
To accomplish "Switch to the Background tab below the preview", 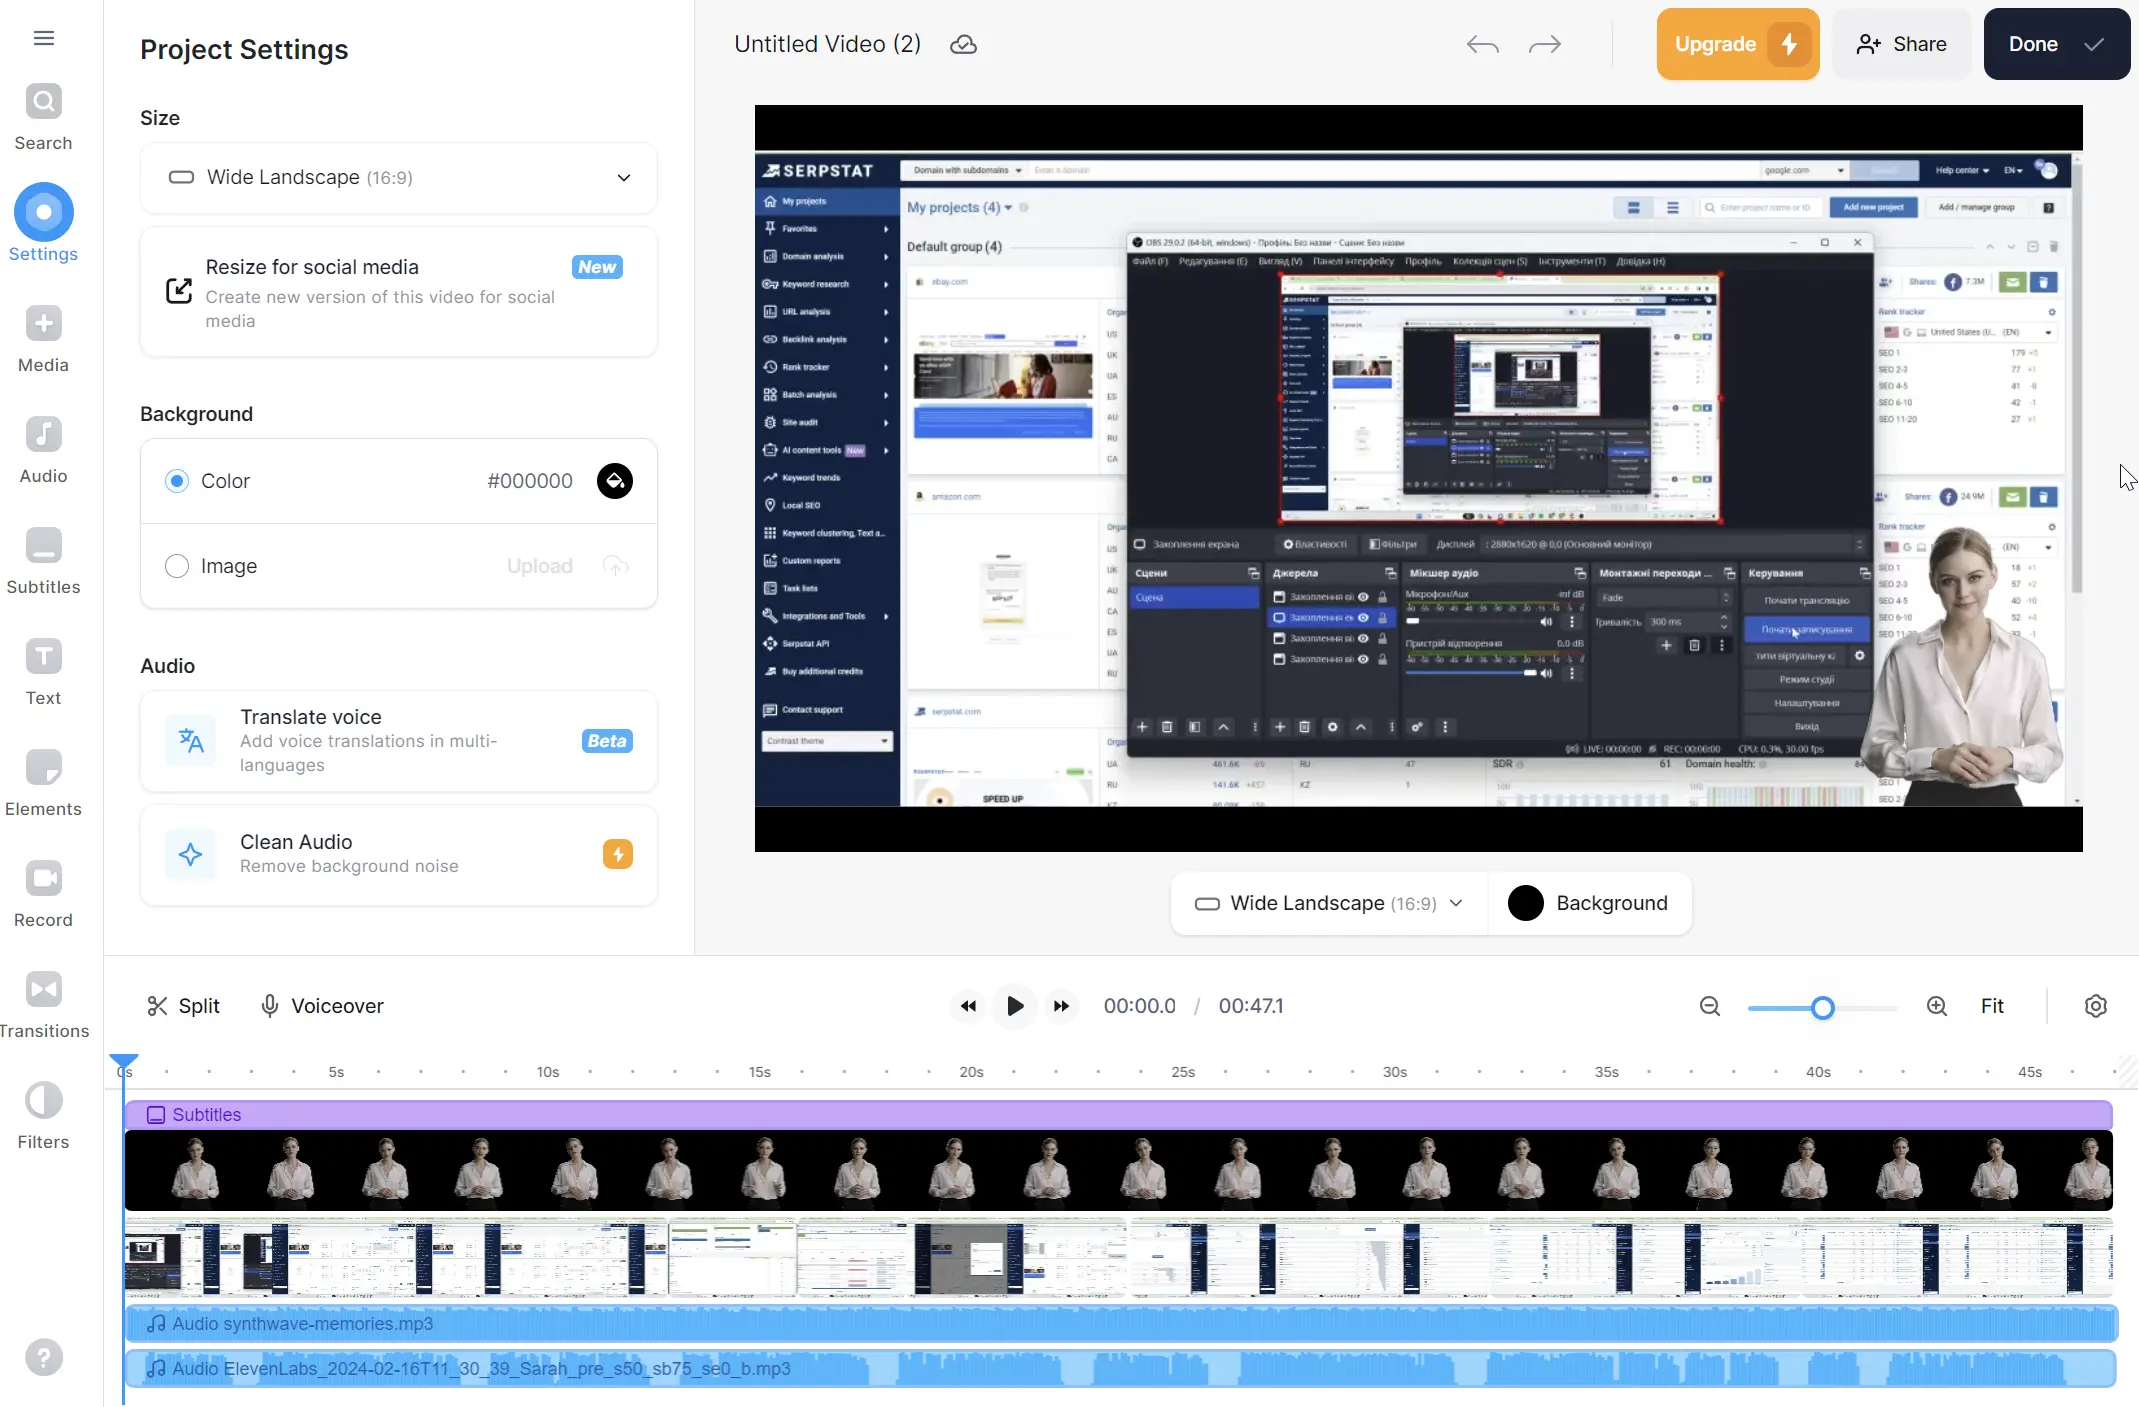I will coord(1590,902).
